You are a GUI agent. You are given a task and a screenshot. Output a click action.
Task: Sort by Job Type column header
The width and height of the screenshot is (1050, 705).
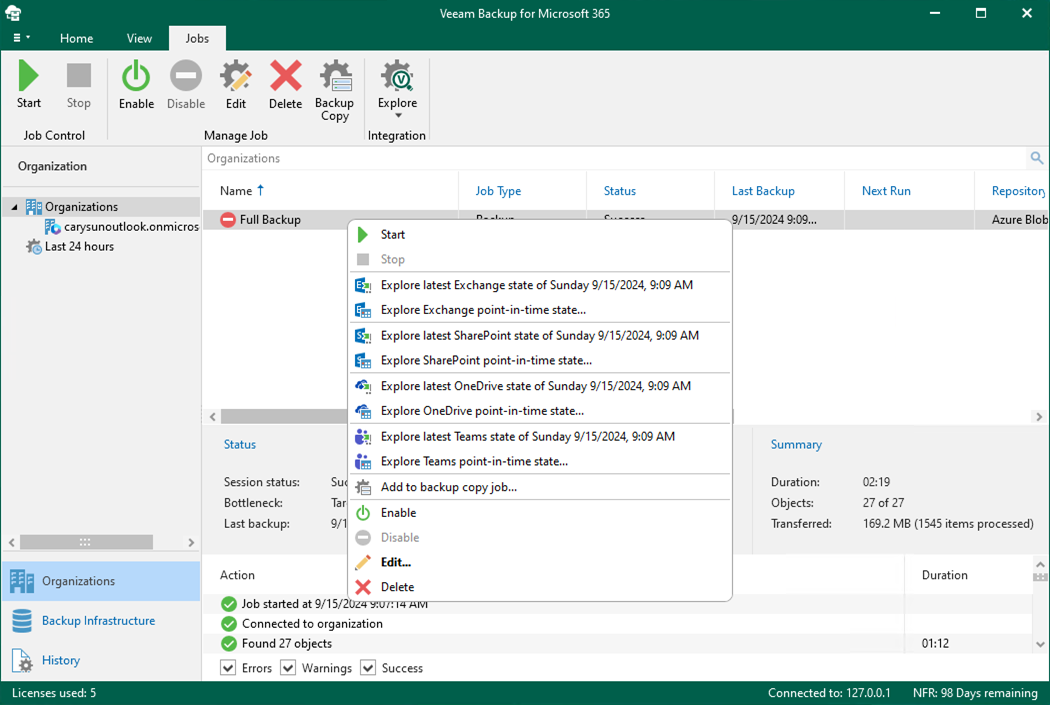pyautogui.click(x=522, y=191)
